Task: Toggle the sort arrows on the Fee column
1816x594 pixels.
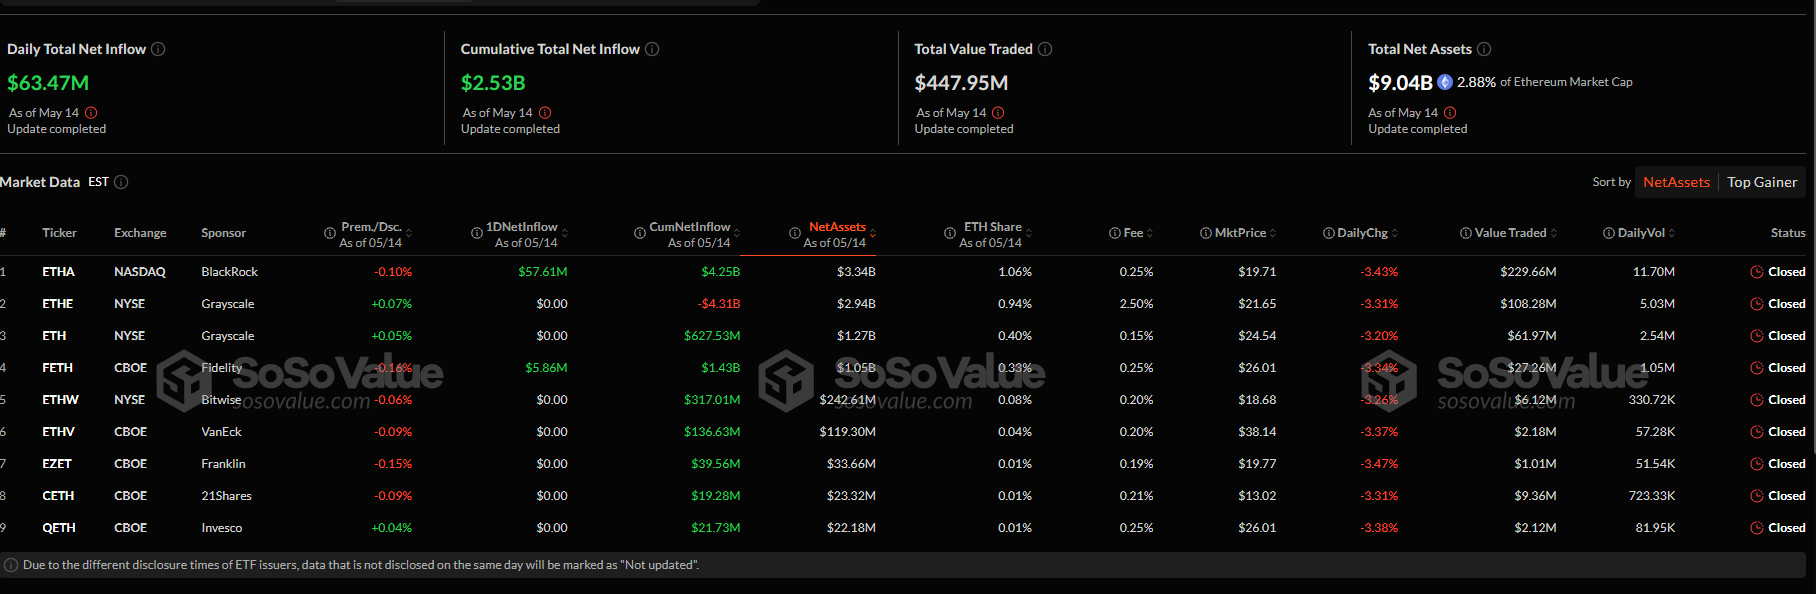Action: coord(1150,233)
